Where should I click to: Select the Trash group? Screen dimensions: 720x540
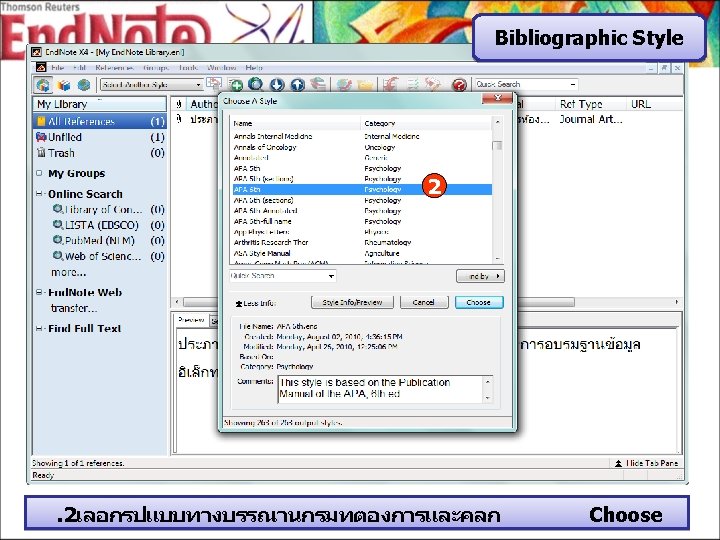tap(100, 153)
